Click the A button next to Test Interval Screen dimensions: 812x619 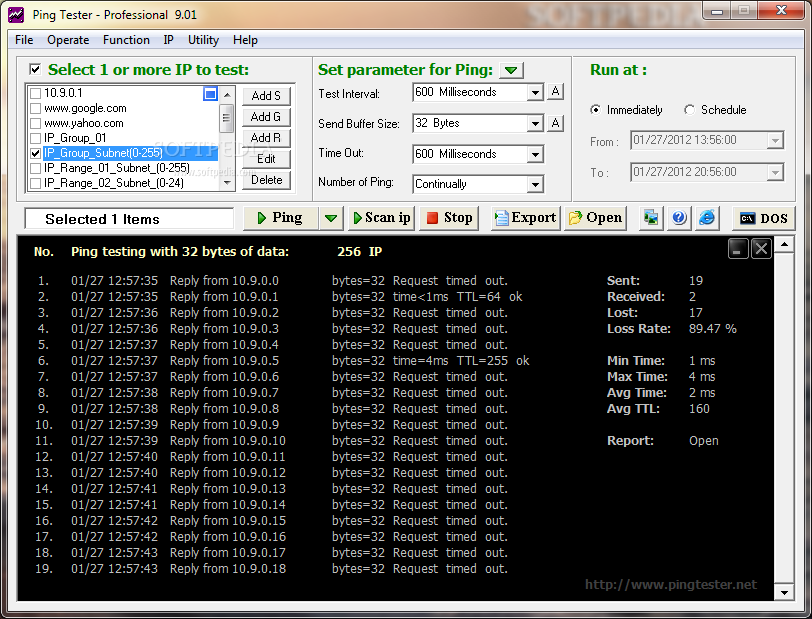click(x=555, y=92)
